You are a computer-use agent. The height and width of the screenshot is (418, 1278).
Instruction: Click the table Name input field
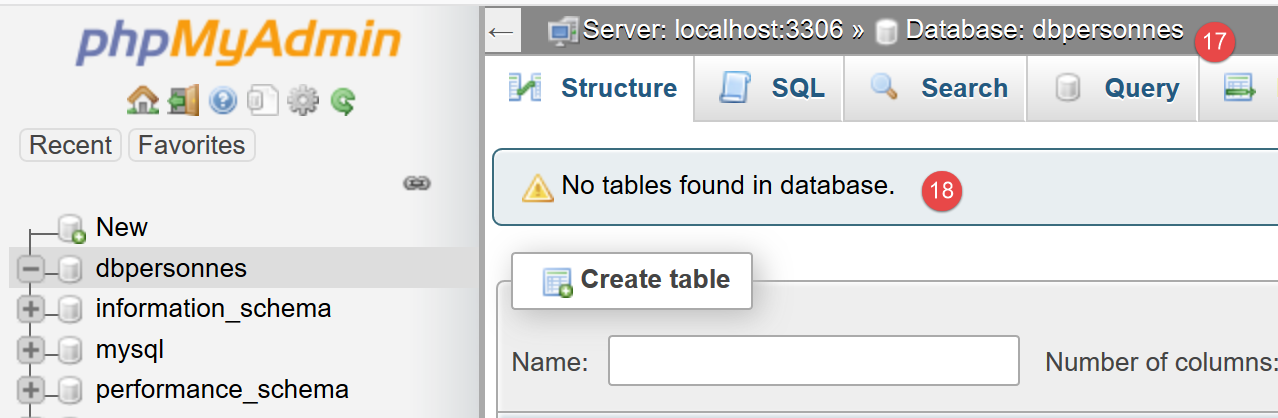pyautogui.click(x=813, y=361)
